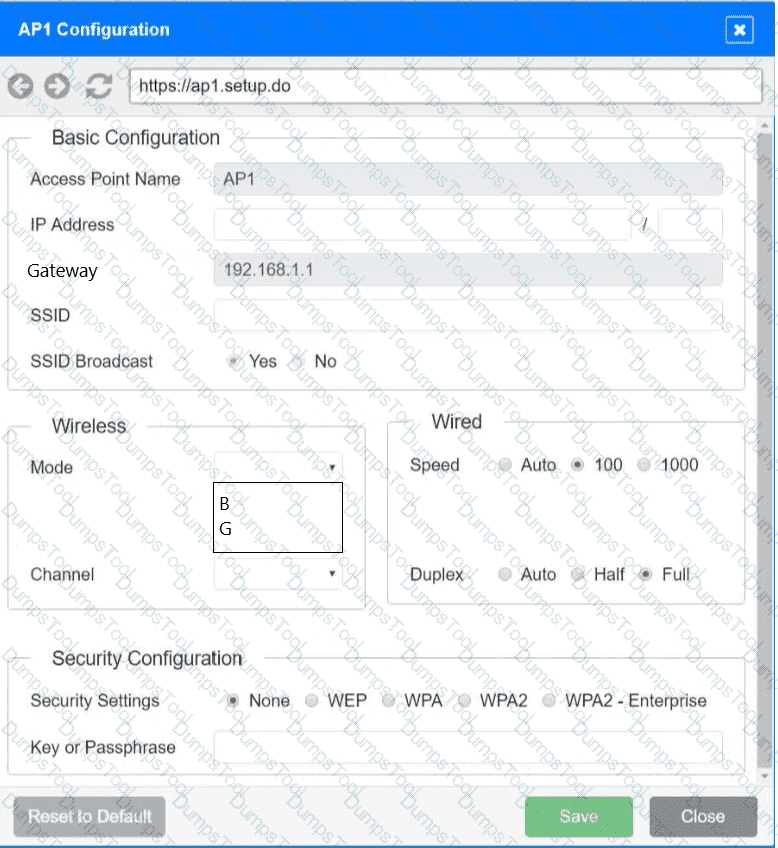Set wired Speed to Auto
The image size is (778, 848).
point(505,465)
